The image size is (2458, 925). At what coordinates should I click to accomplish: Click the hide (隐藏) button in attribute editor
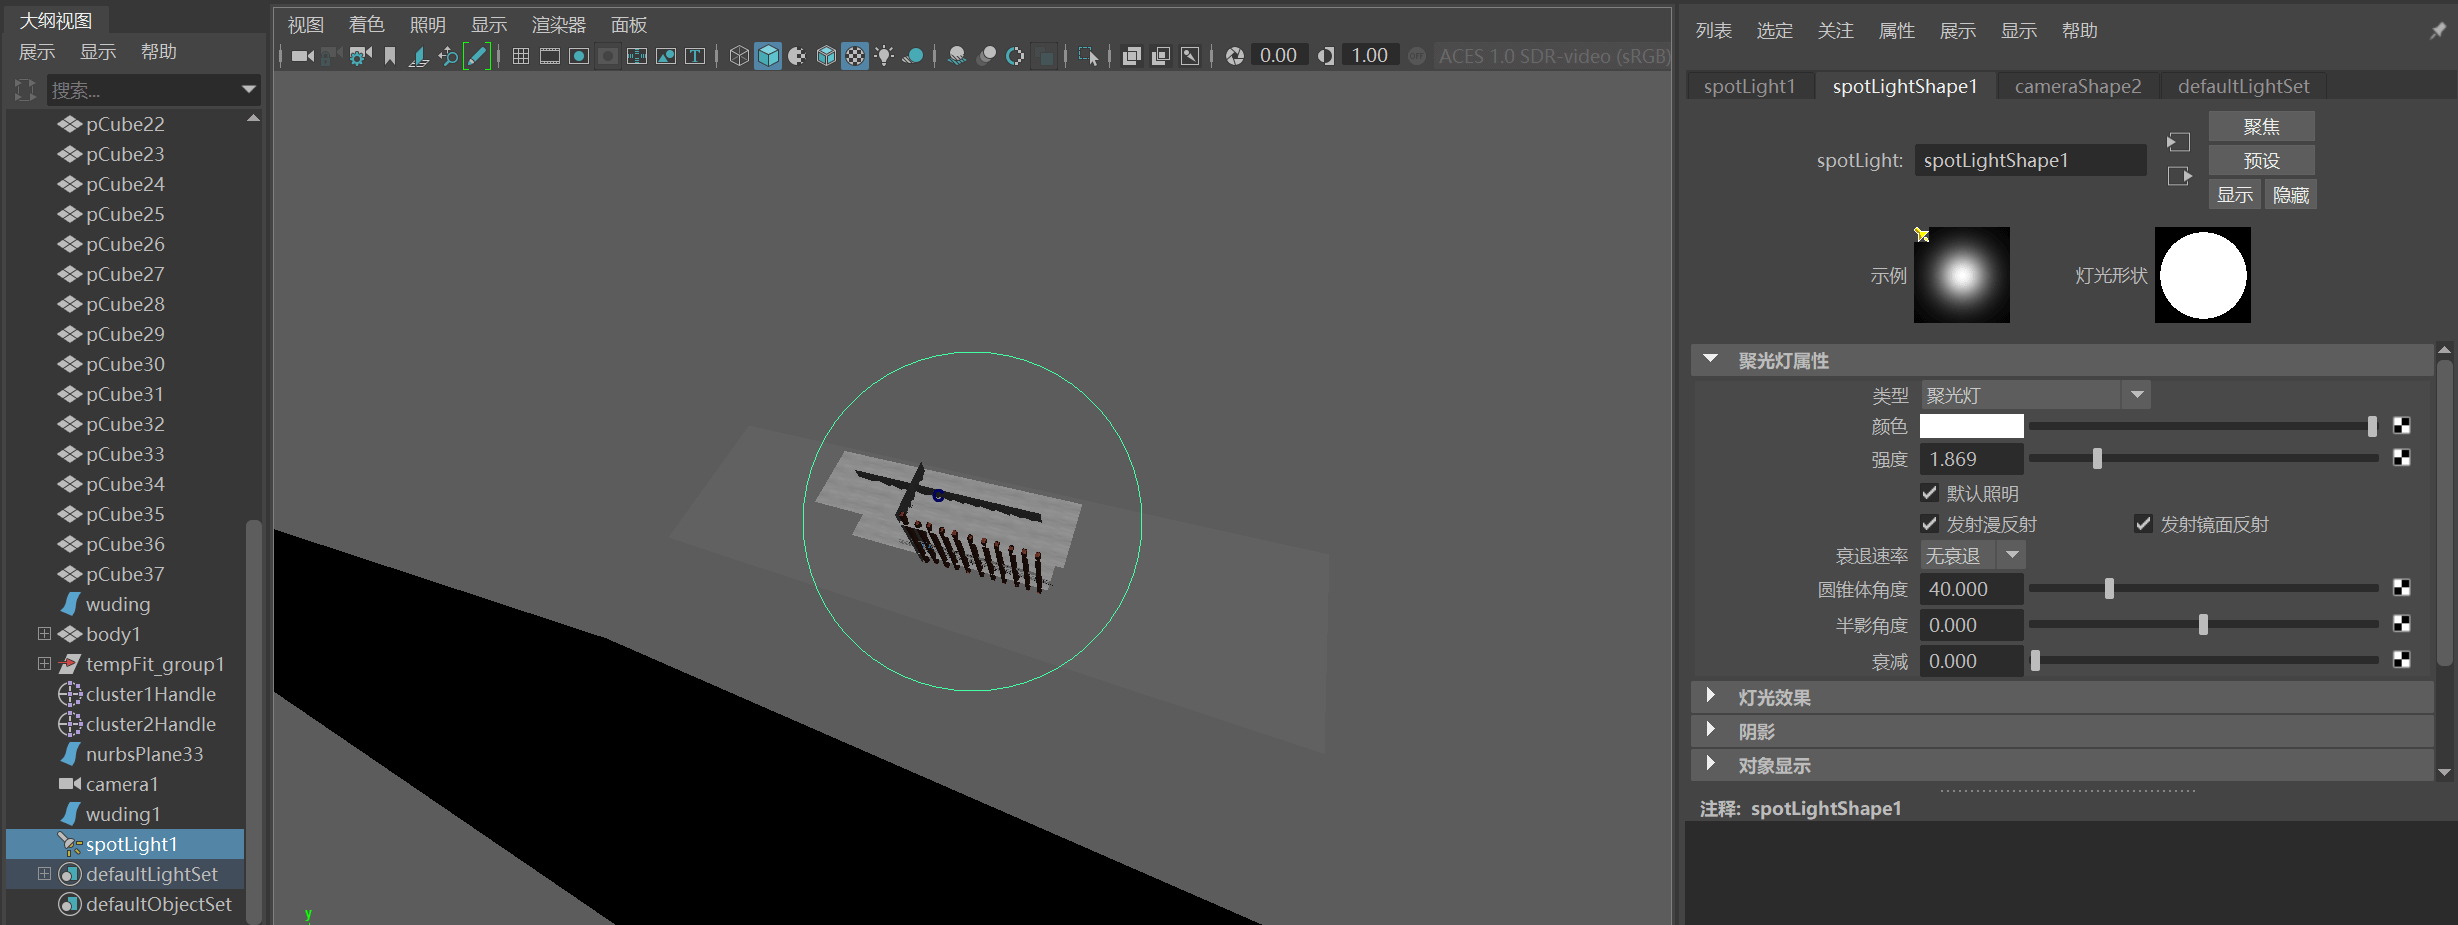[x=2291, y=195]
